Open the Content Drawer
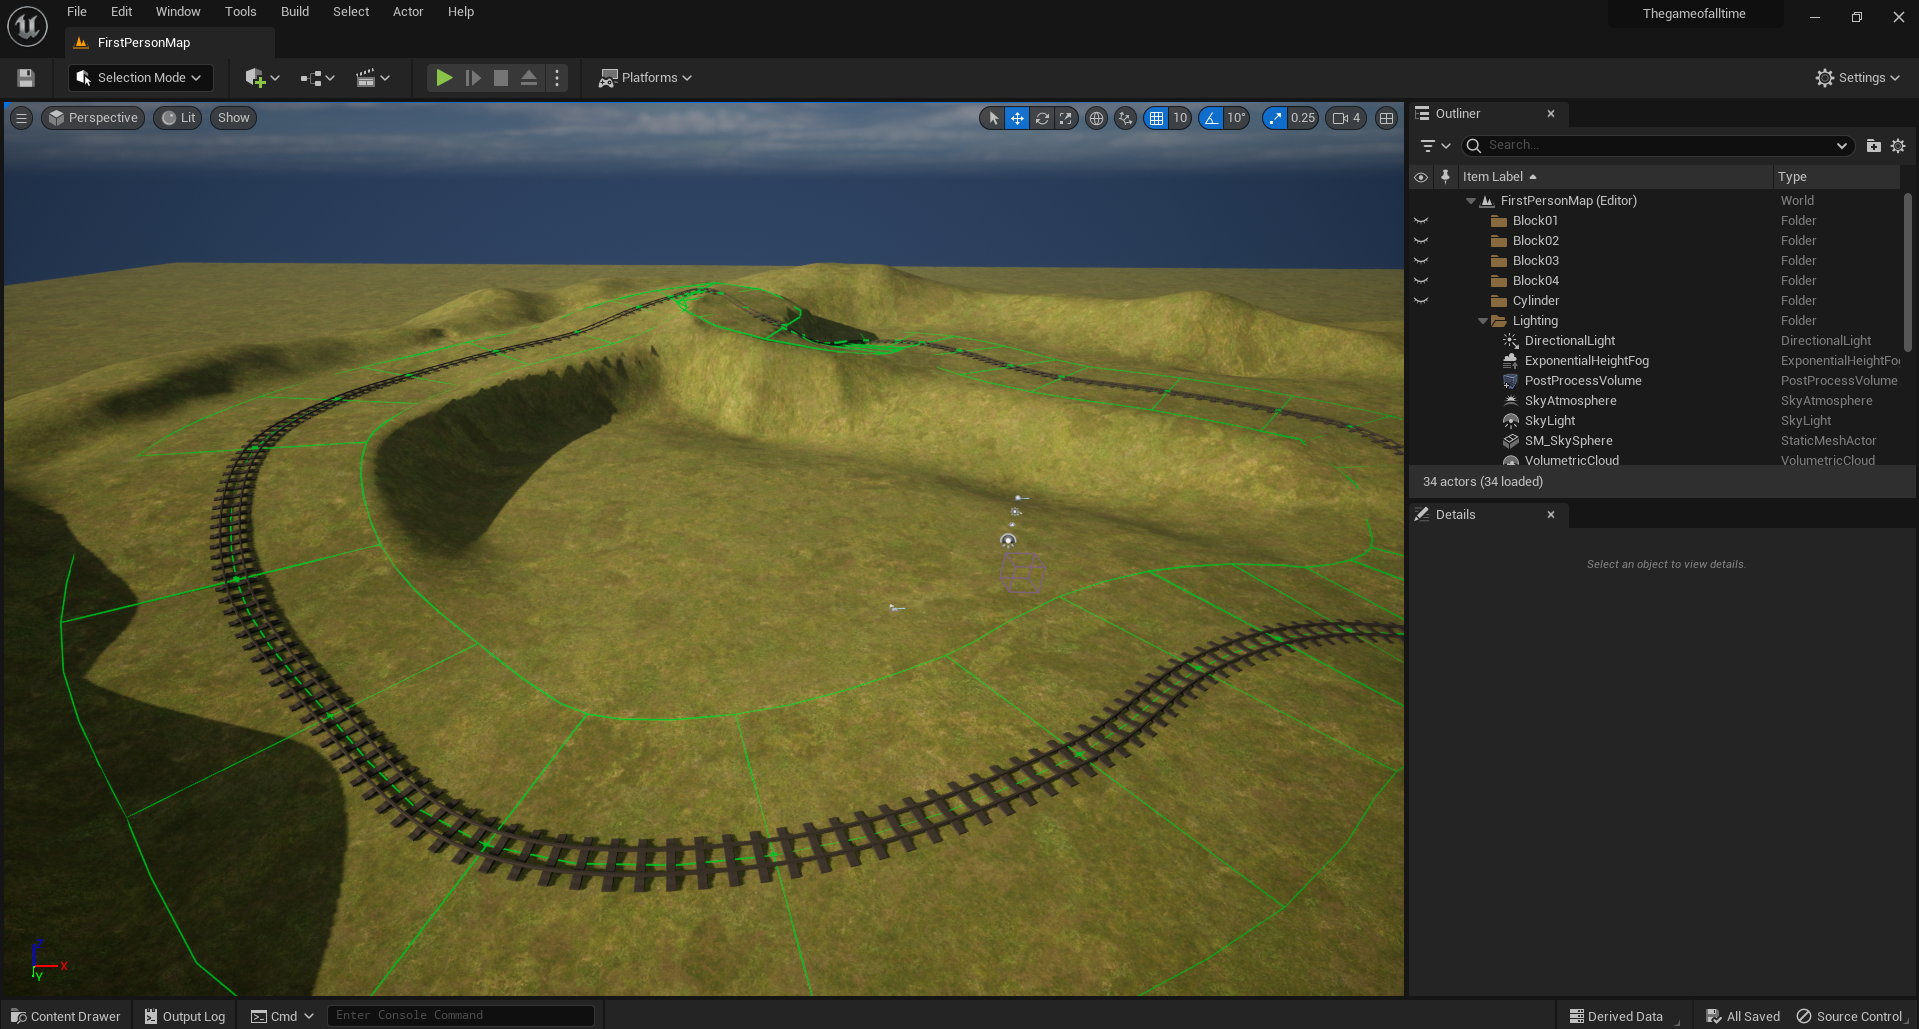The height and width of the screenshot is (1029, 1919). tap(66, 1016)
